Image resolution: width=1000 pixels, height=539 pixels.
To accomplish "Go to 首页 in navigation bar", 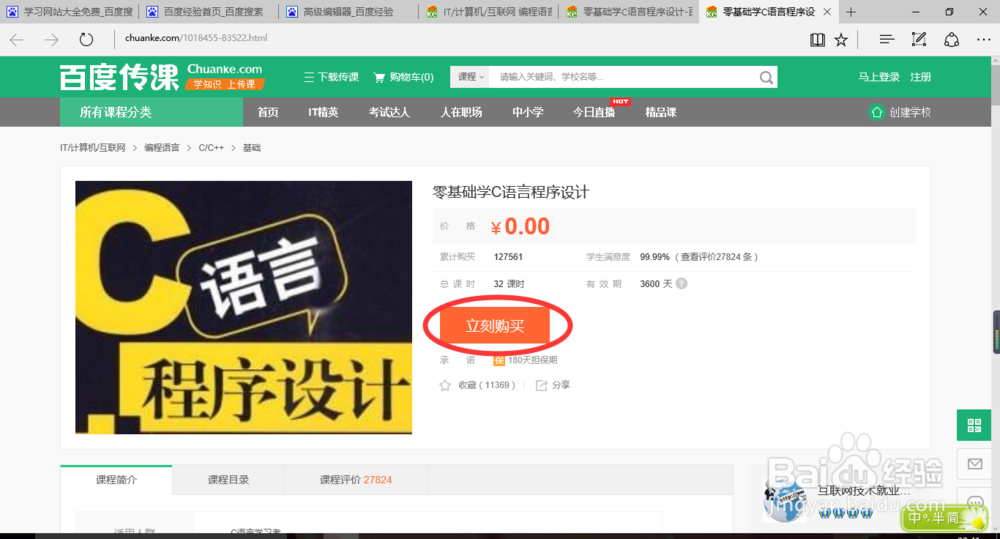I will click(x=268, y=112).
